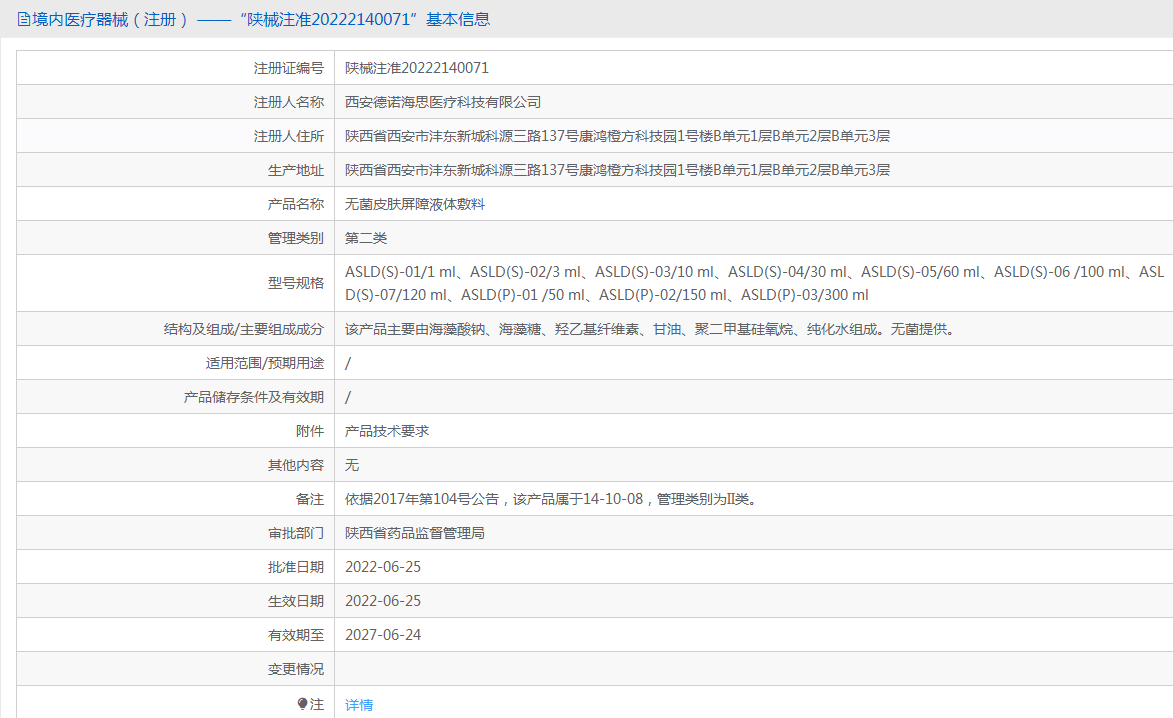The image size is (1173, 718).
Task: Select registration number 陕械注准20222140071 value
Action: (x=417, y=68)
